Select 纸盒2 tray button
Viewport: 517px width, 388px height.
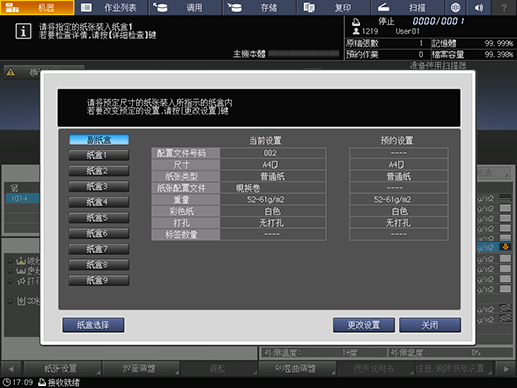point(99,171)
